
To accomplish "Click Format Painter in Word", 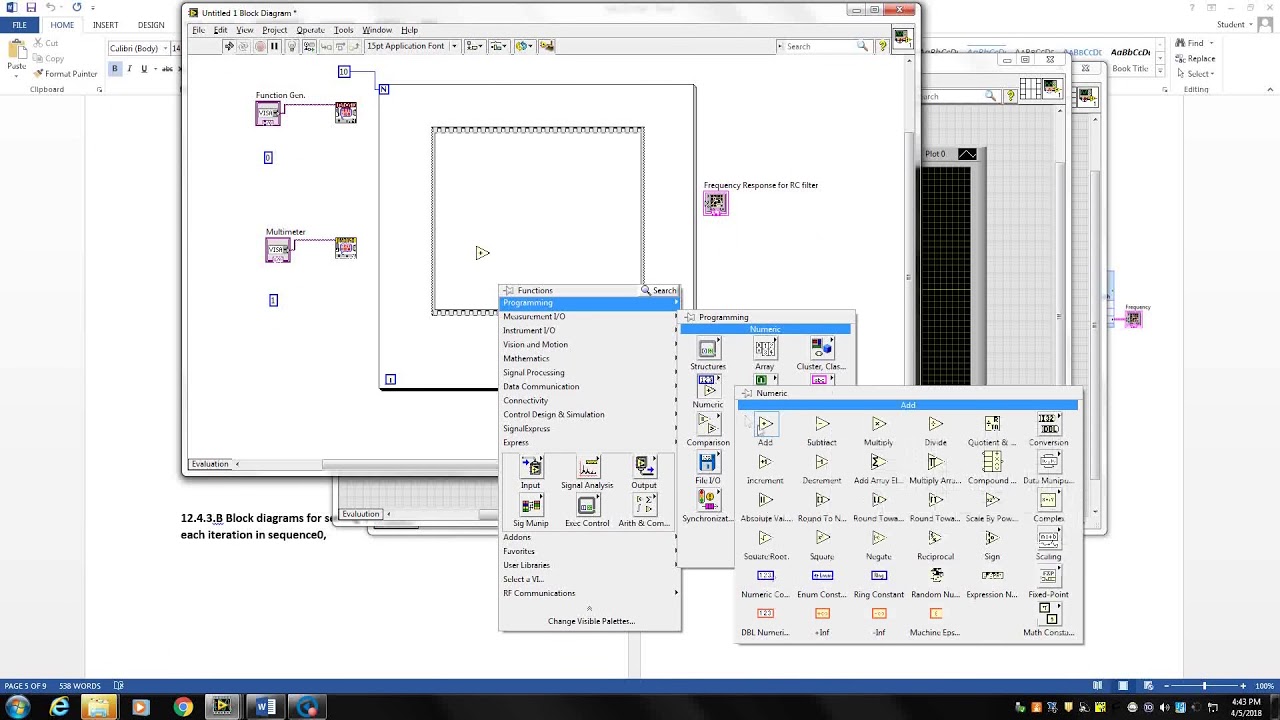I will click(x=65, y=74).
